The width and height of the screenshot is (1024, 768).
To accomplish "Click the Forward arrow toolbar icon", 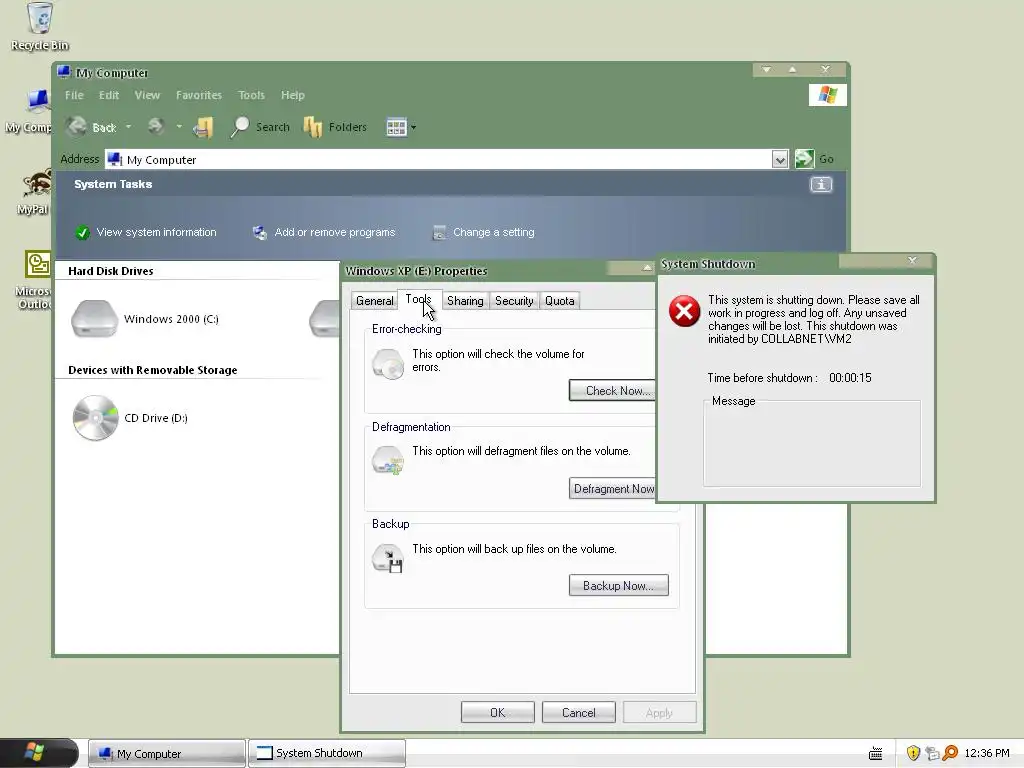I will click(x=155, y=126).
